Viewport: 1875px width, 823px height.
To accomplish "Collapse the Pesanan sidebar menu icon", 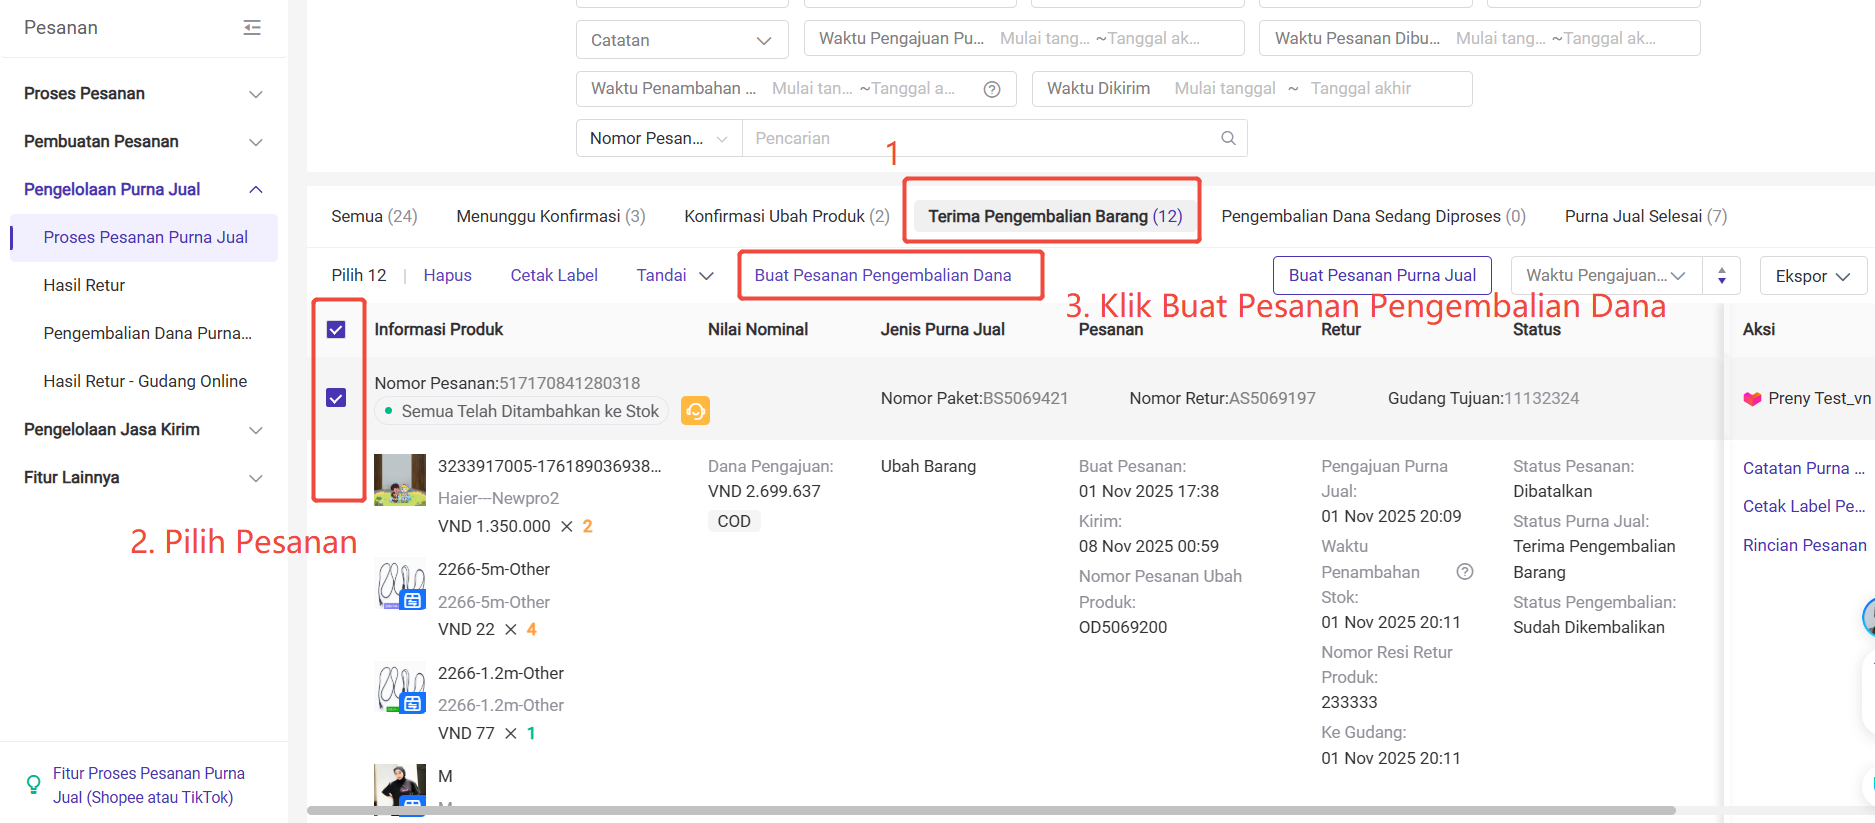I will coord(252,28).
